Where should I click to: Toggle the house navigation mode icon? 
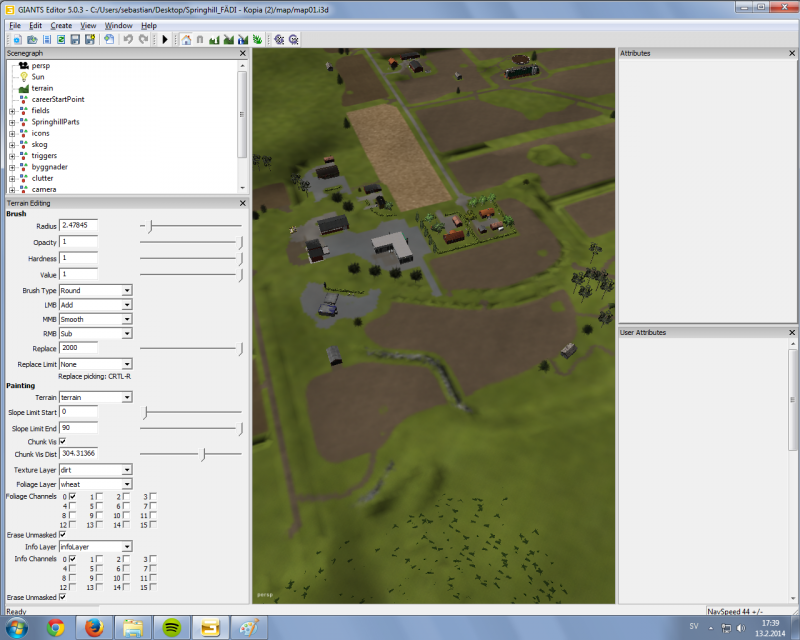coord(186,39)
